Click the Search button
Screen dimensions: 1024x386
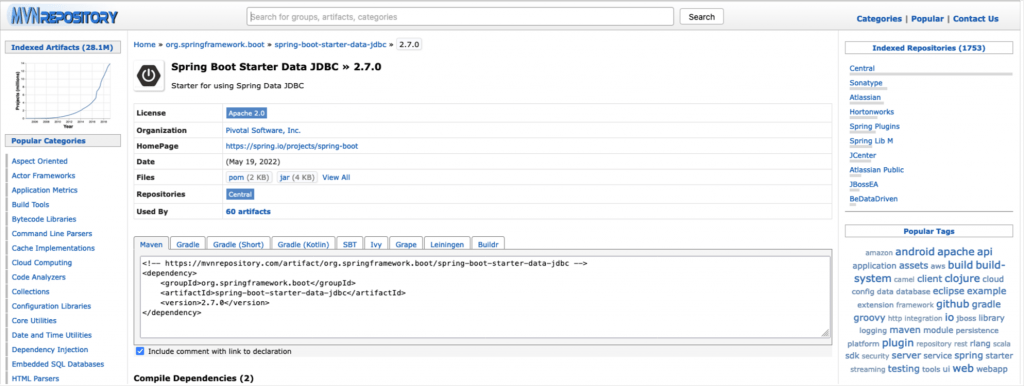(x=701, y=17)
